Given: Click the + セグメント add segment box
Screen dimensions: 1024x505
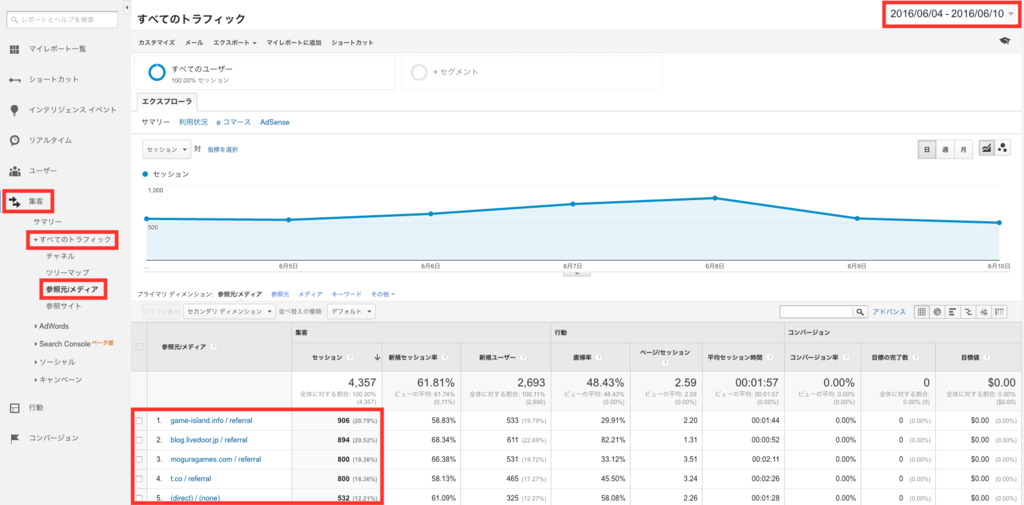Looking at the screenshot, I should (532, 72).
